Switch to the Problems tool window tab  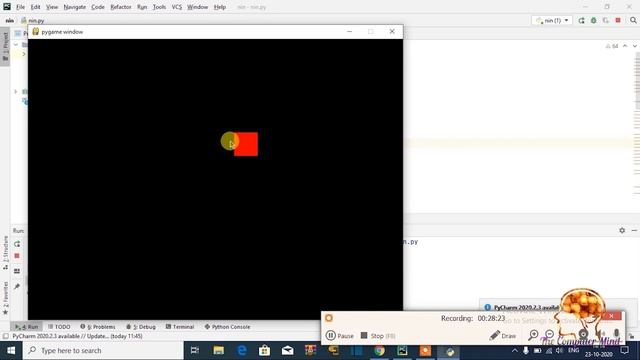click(98, 327)
